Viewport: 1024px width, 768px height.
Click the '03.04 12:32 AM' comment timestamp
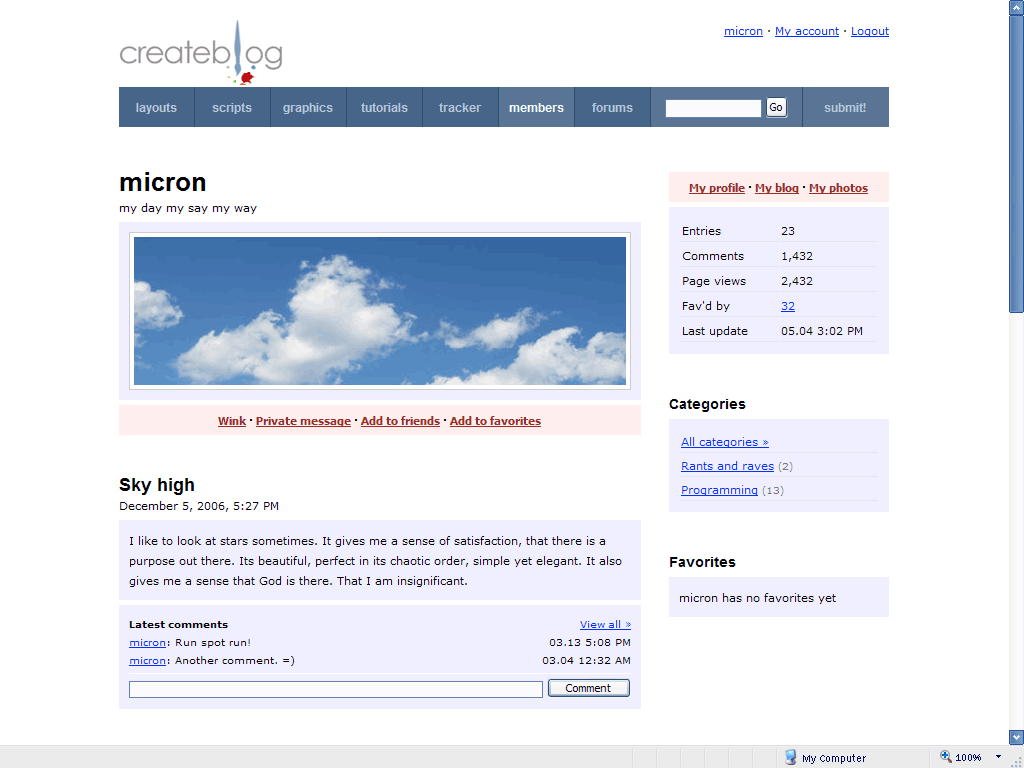tap(586, 661)
